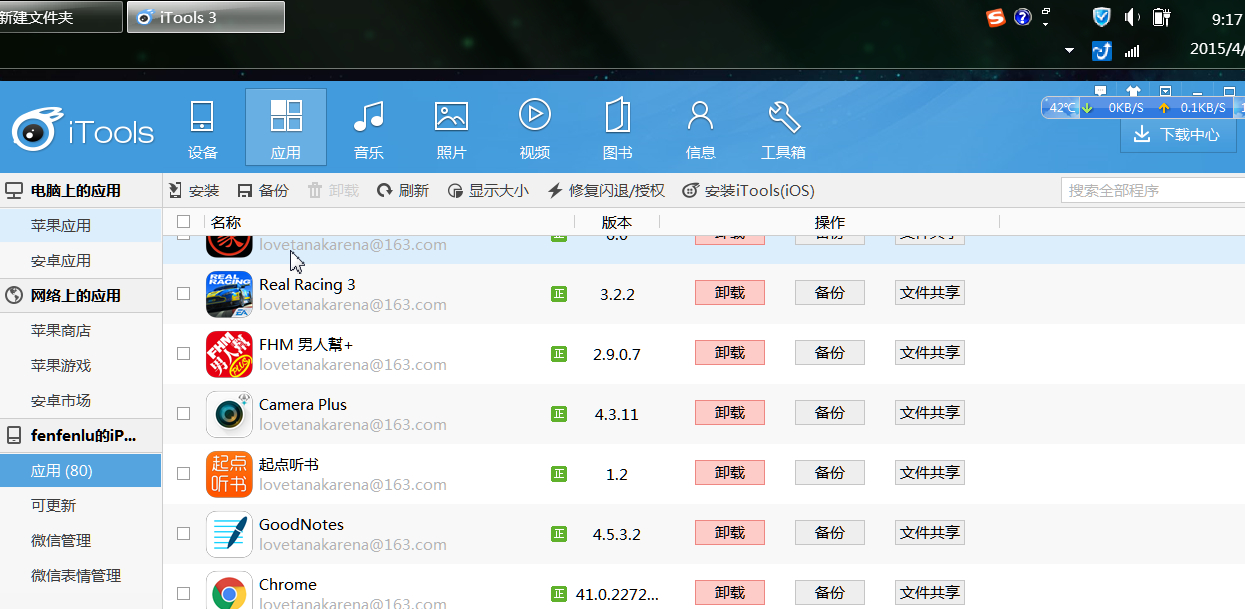Check the GoodNotes checkbox
Screen dimensions: 1245x609
[183, 533]
